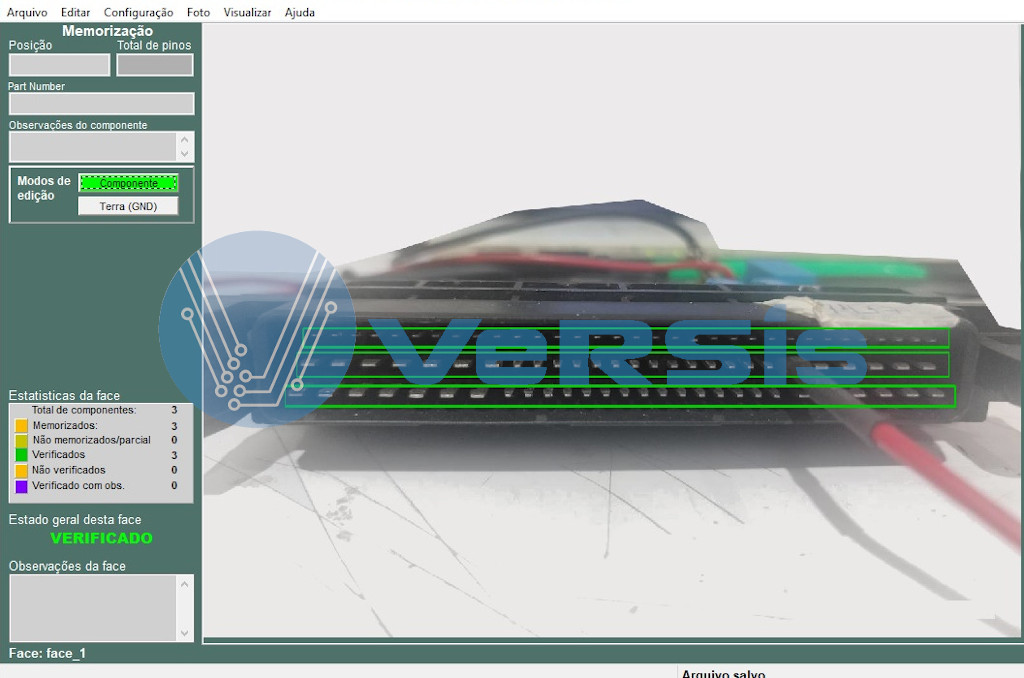This screenshot has height=678, width=1024.
Task: Select the middle green pin row component
Action: click(x=622, y=364)
